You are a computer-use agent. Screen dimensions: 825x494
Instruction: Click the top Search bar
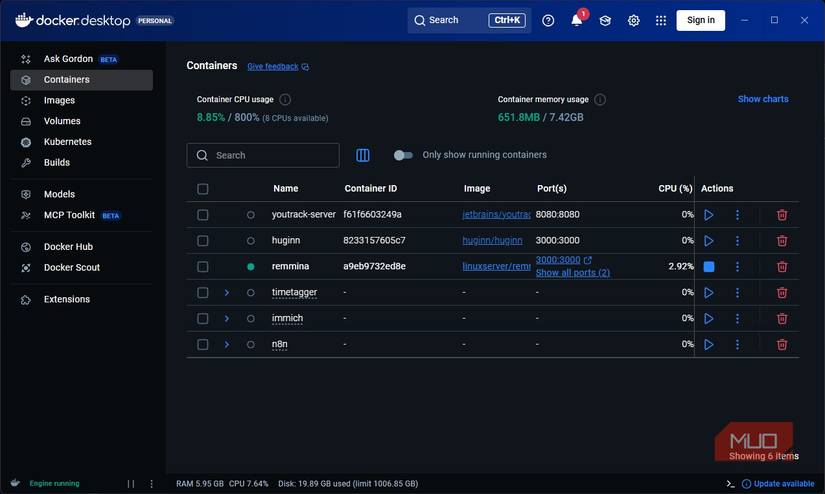(x=469, y=21)
